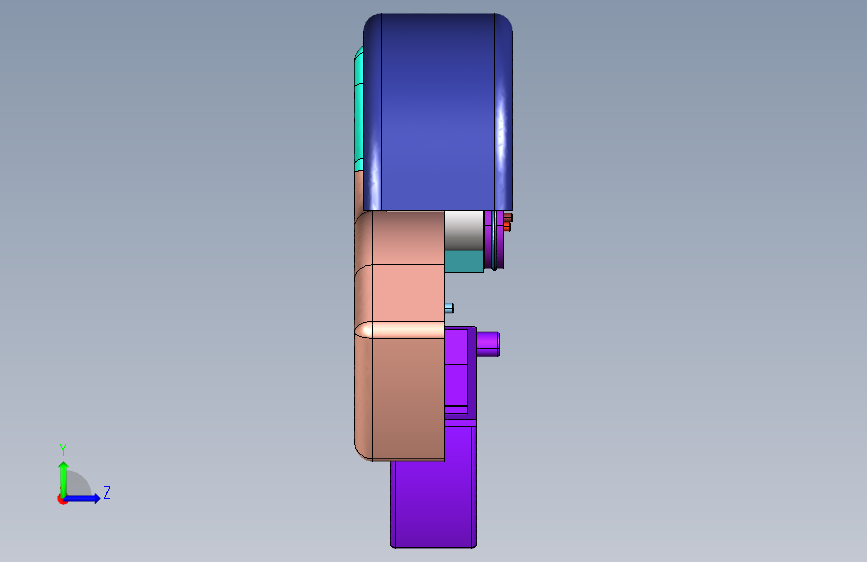Click the purple cylindrical peg on the bracket
867x562 pixels.
tap(488, 344)
